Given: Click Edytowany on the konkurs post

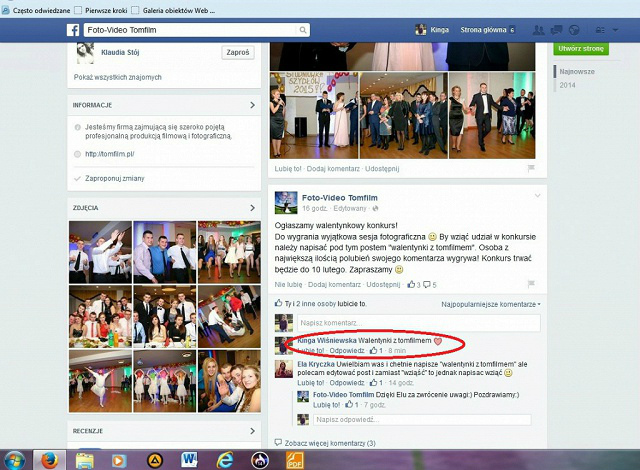Looking at the screenshot, I should (350, 208).
